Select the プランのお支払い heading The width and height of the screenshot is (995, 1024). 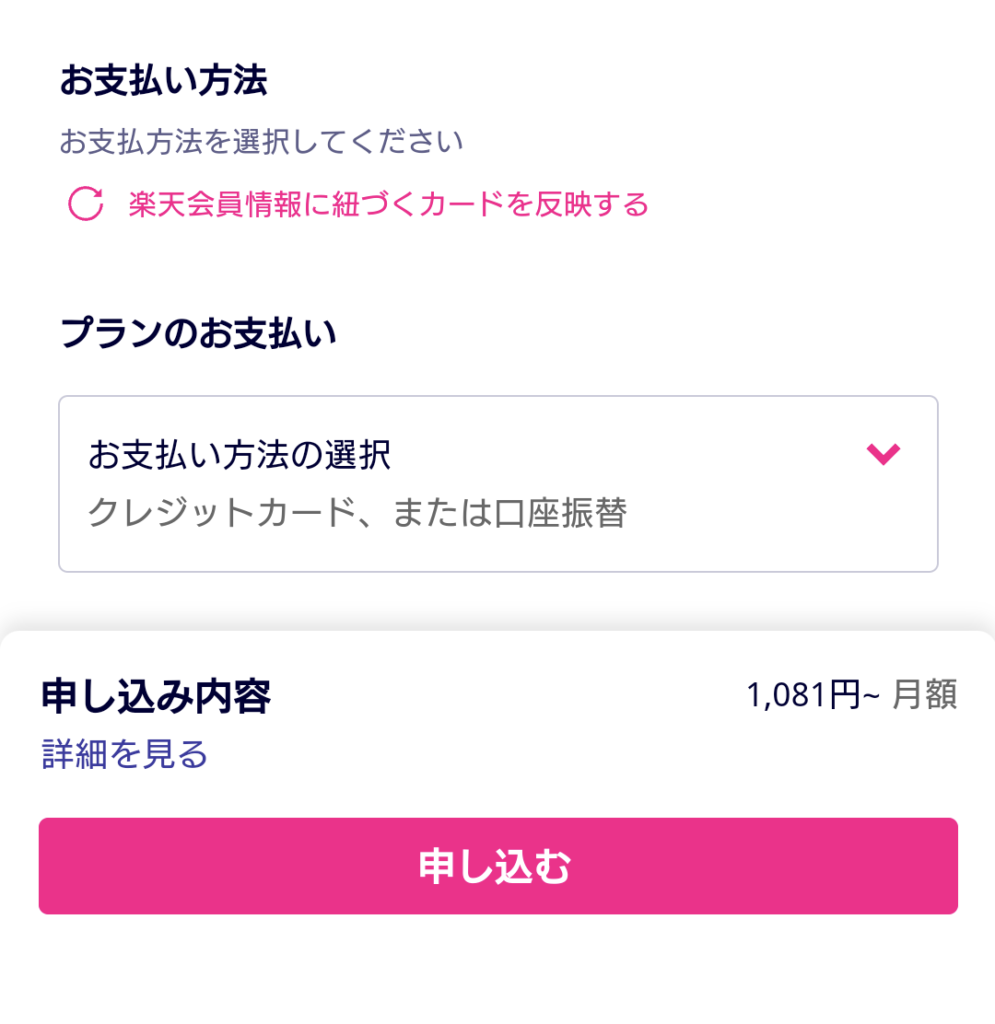[x=198, y=333]
